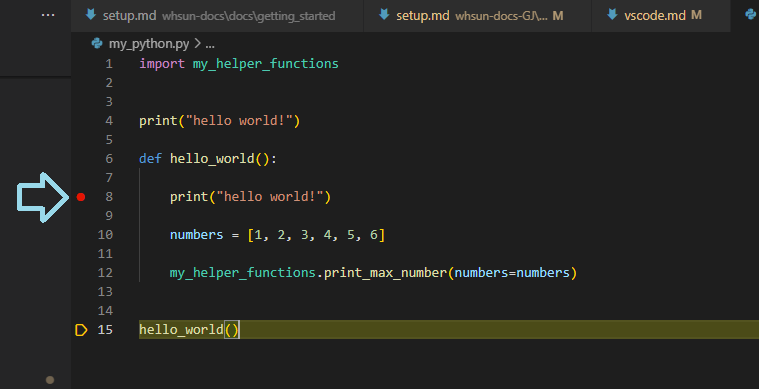Click the gray dot at bottom left

50,380
